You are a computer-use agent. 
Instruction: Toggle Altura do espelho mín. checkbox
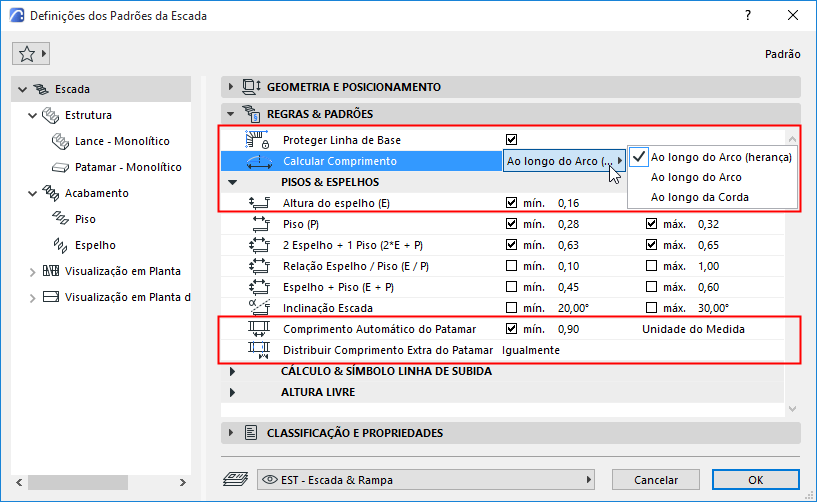[511, 203]
